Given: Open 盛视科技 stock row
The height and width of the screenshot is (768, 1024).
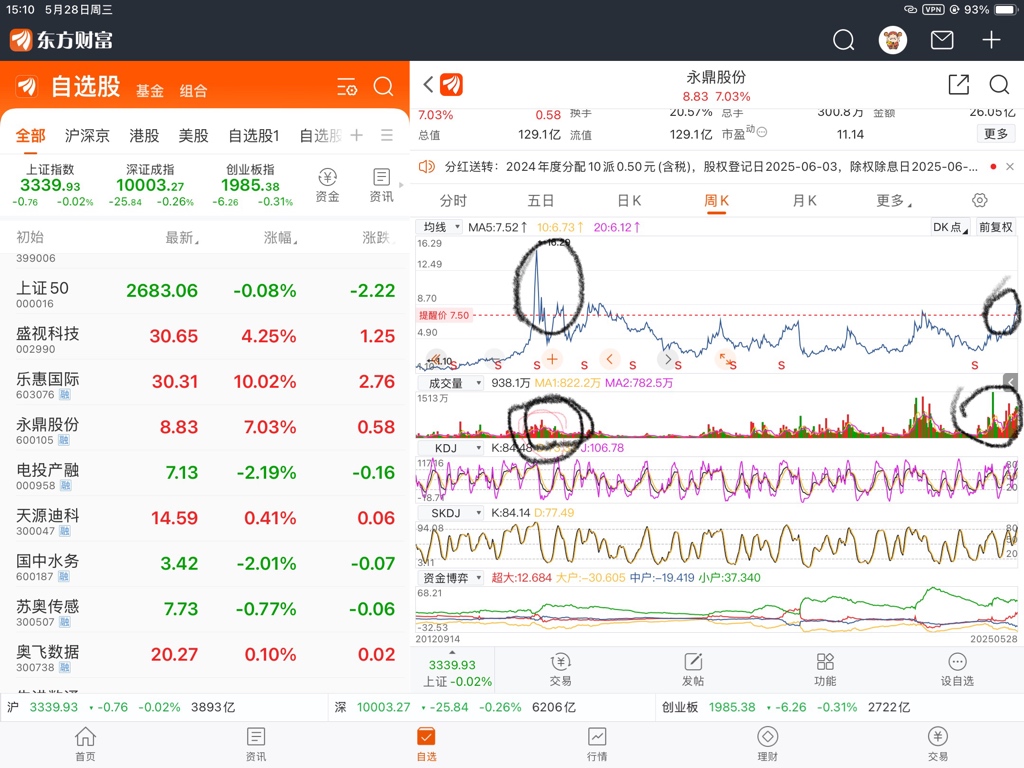Looking at the screenshot, I should point(204,338).
